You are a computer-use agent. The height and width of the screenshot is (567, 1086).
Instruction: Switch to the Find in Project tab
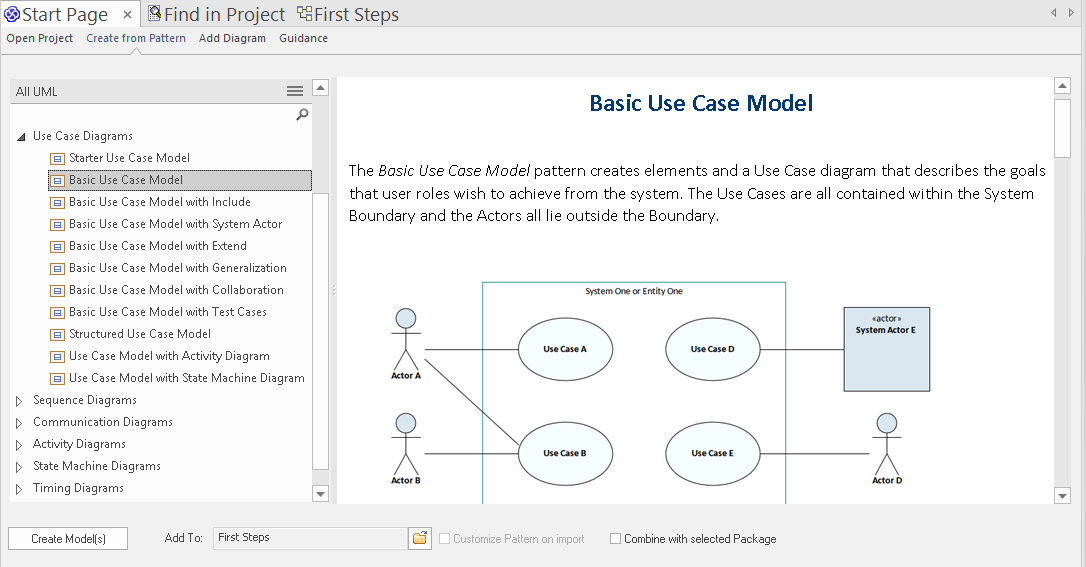click(x=216, y=14)
